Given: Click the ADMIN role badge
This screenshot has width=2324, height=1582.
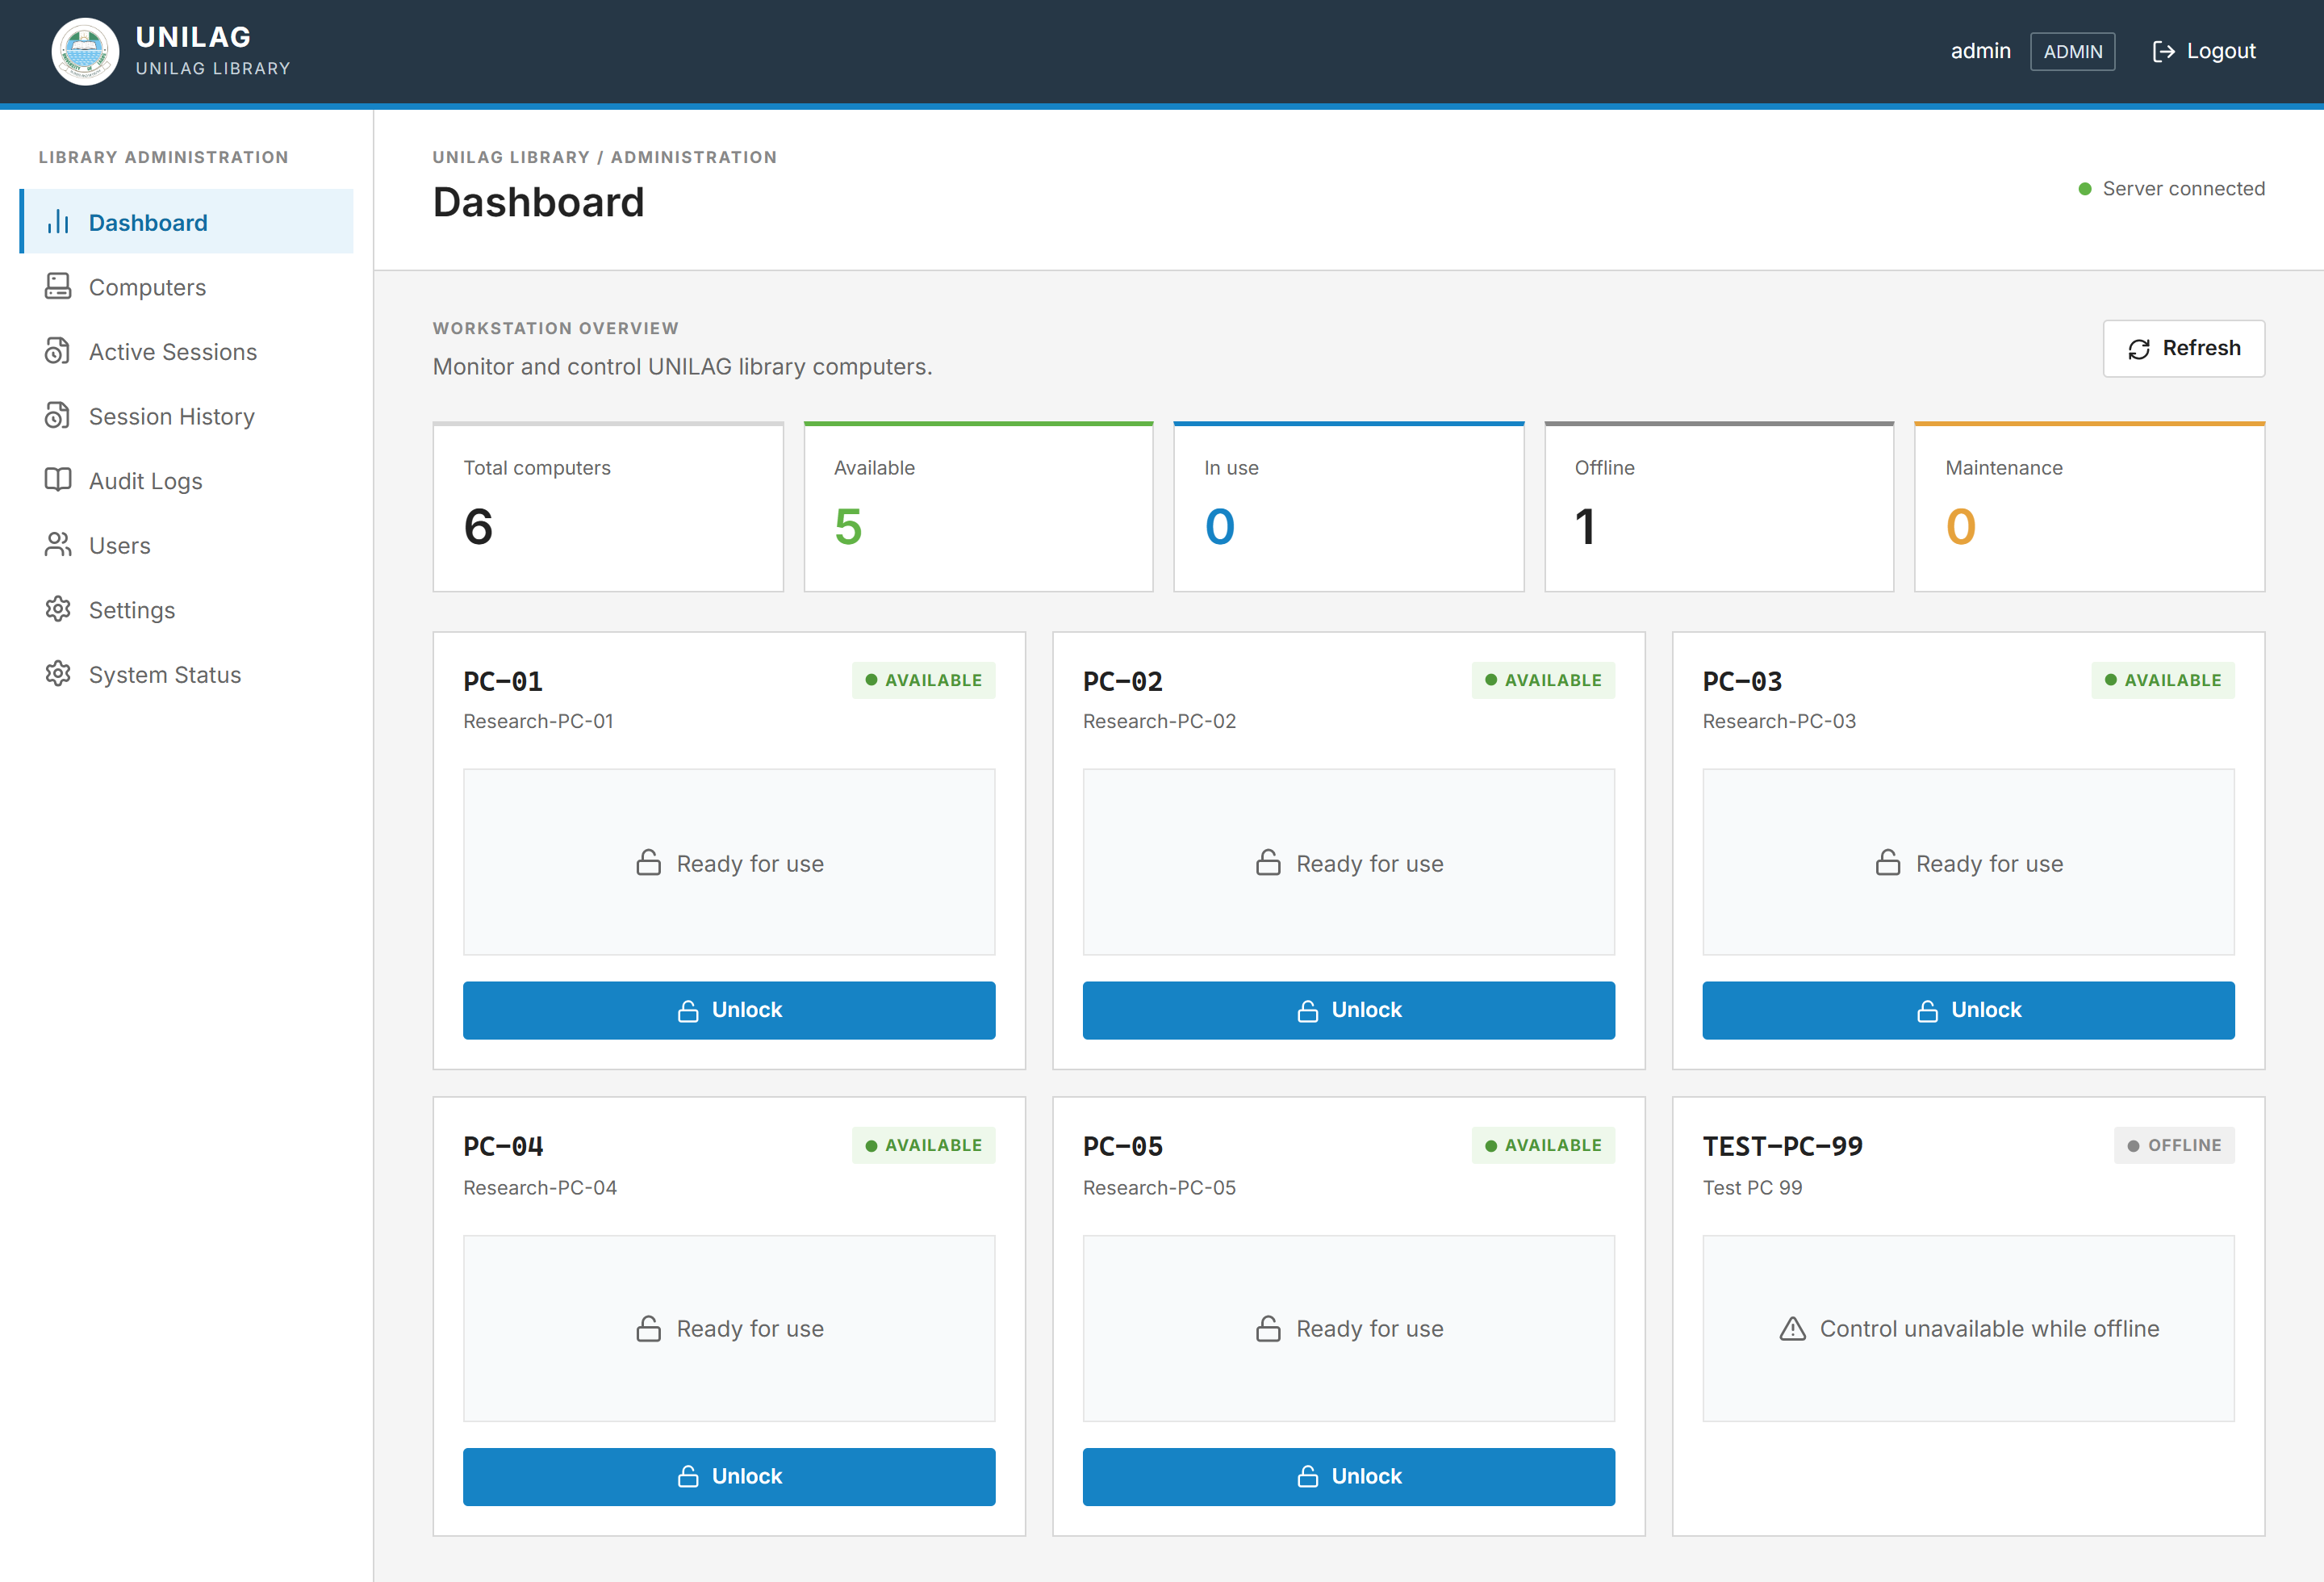Looking at the screenshot, I should 2072,52.
